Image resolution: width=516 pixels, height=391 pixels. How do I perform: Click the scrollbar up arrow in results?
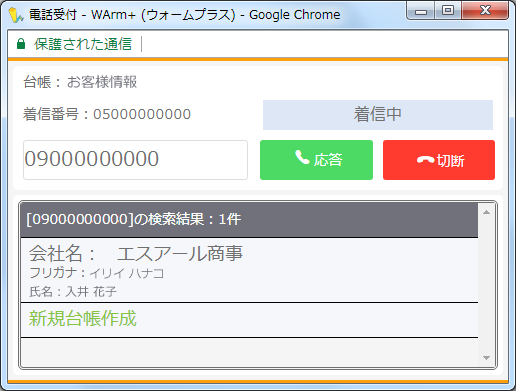[x=486, y=212]
